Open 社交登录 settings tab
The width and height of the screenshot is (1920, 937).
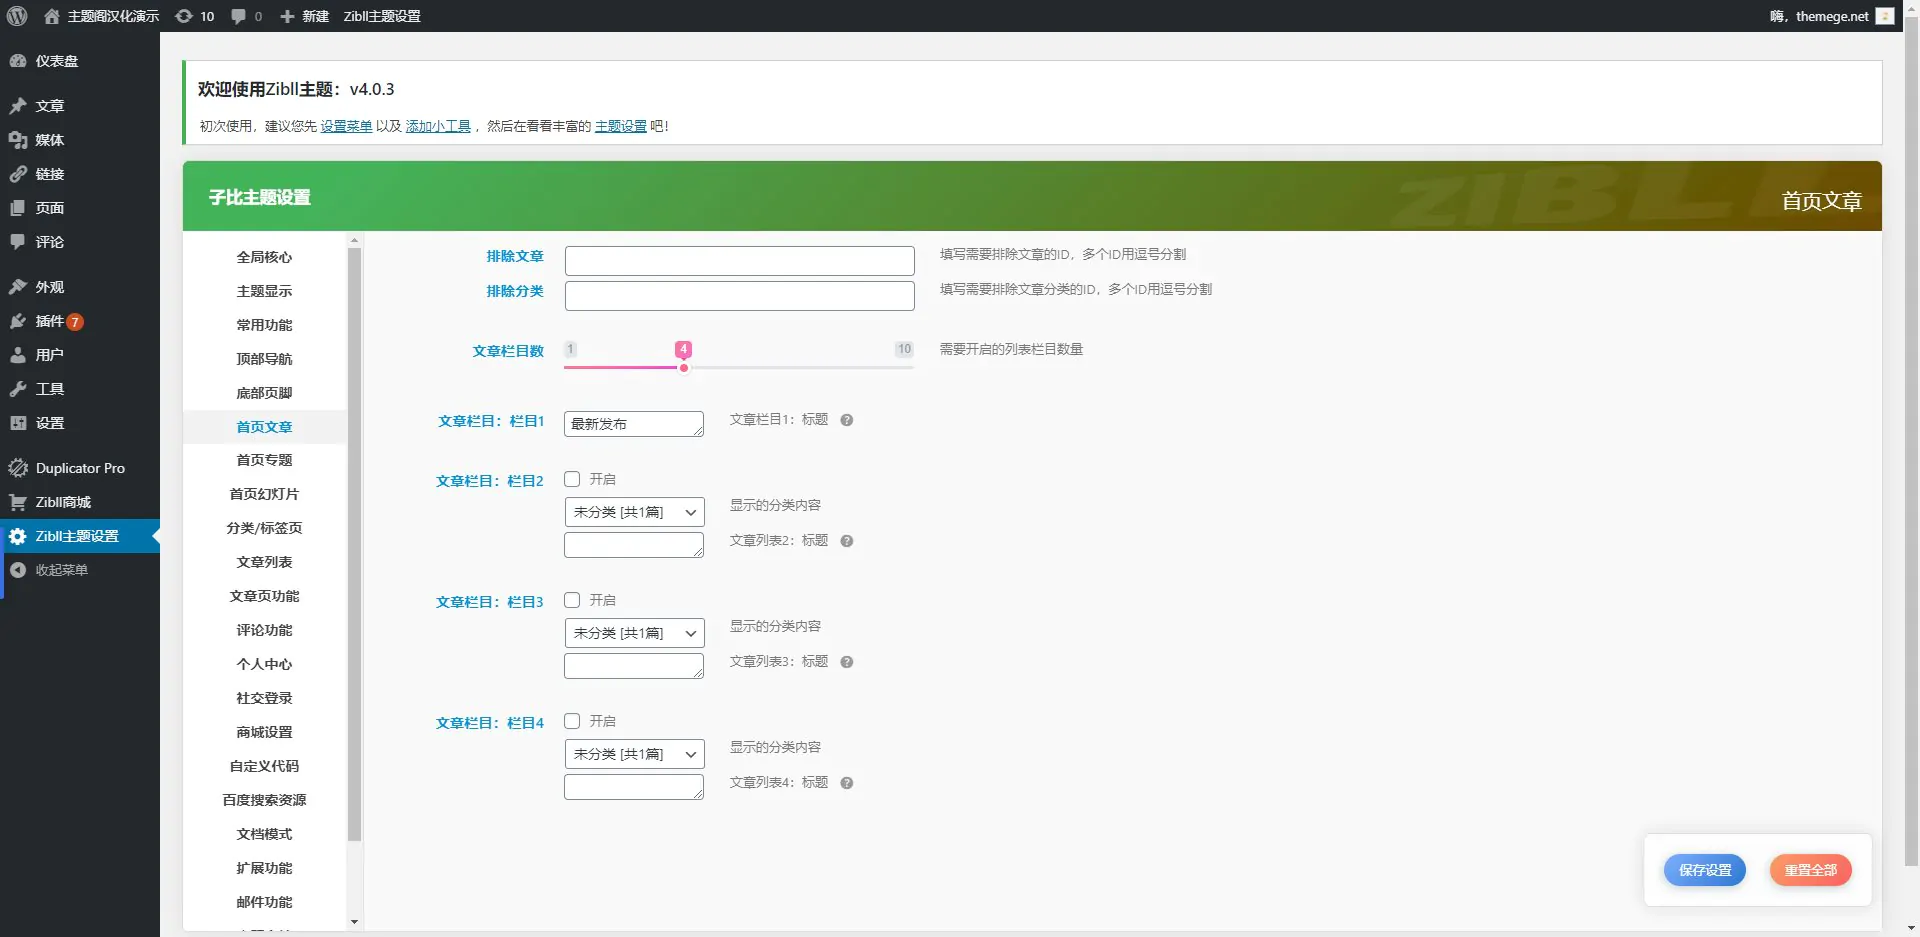click(264, 698)
